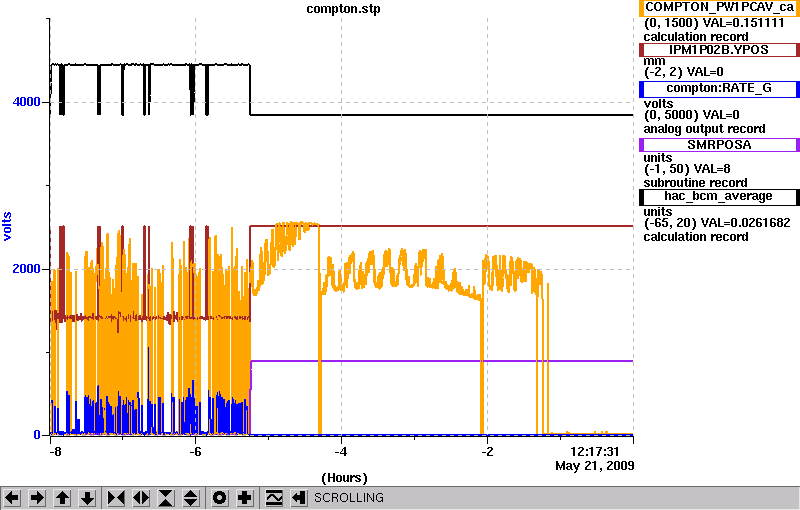Pan the graph left with the left arrow button
Screen dimensions: 800x510
[x=12, y=498]
